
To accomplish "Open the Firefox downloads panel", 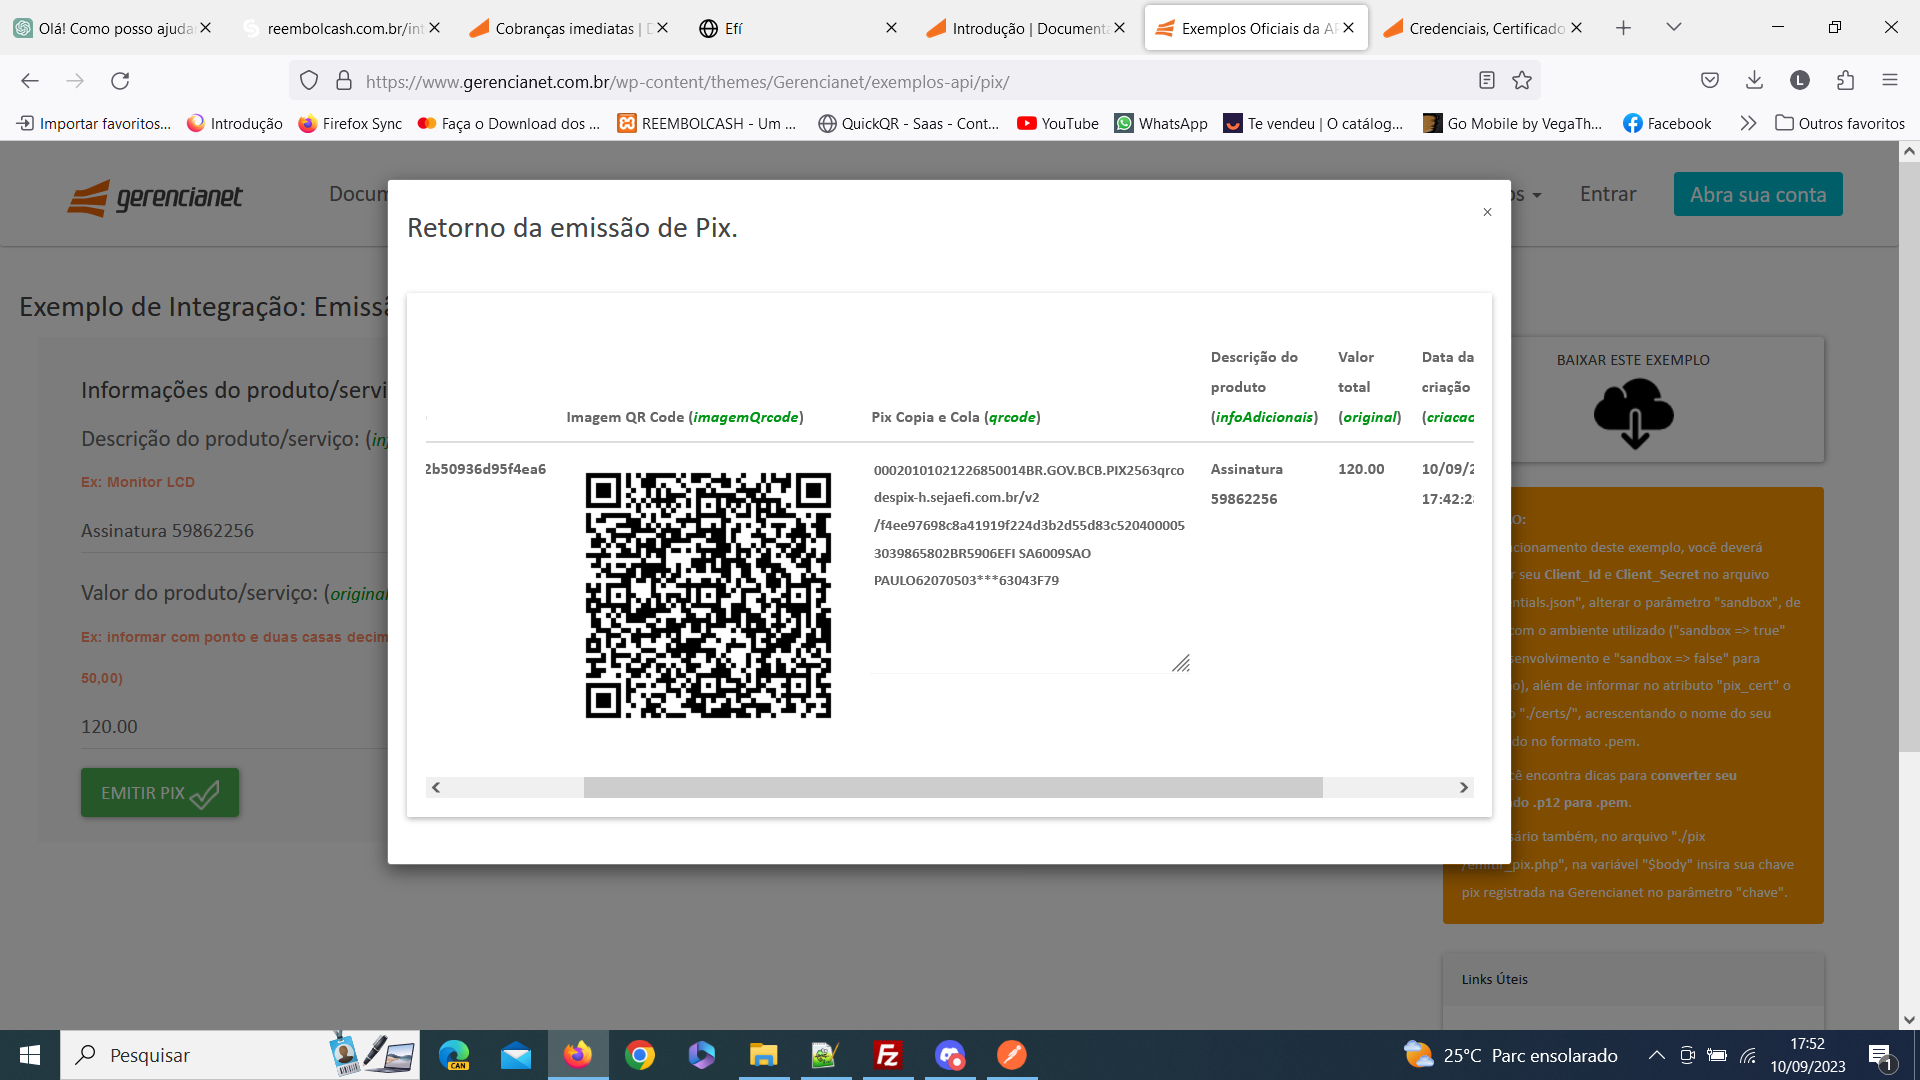I will click(x=1754, y=81).
